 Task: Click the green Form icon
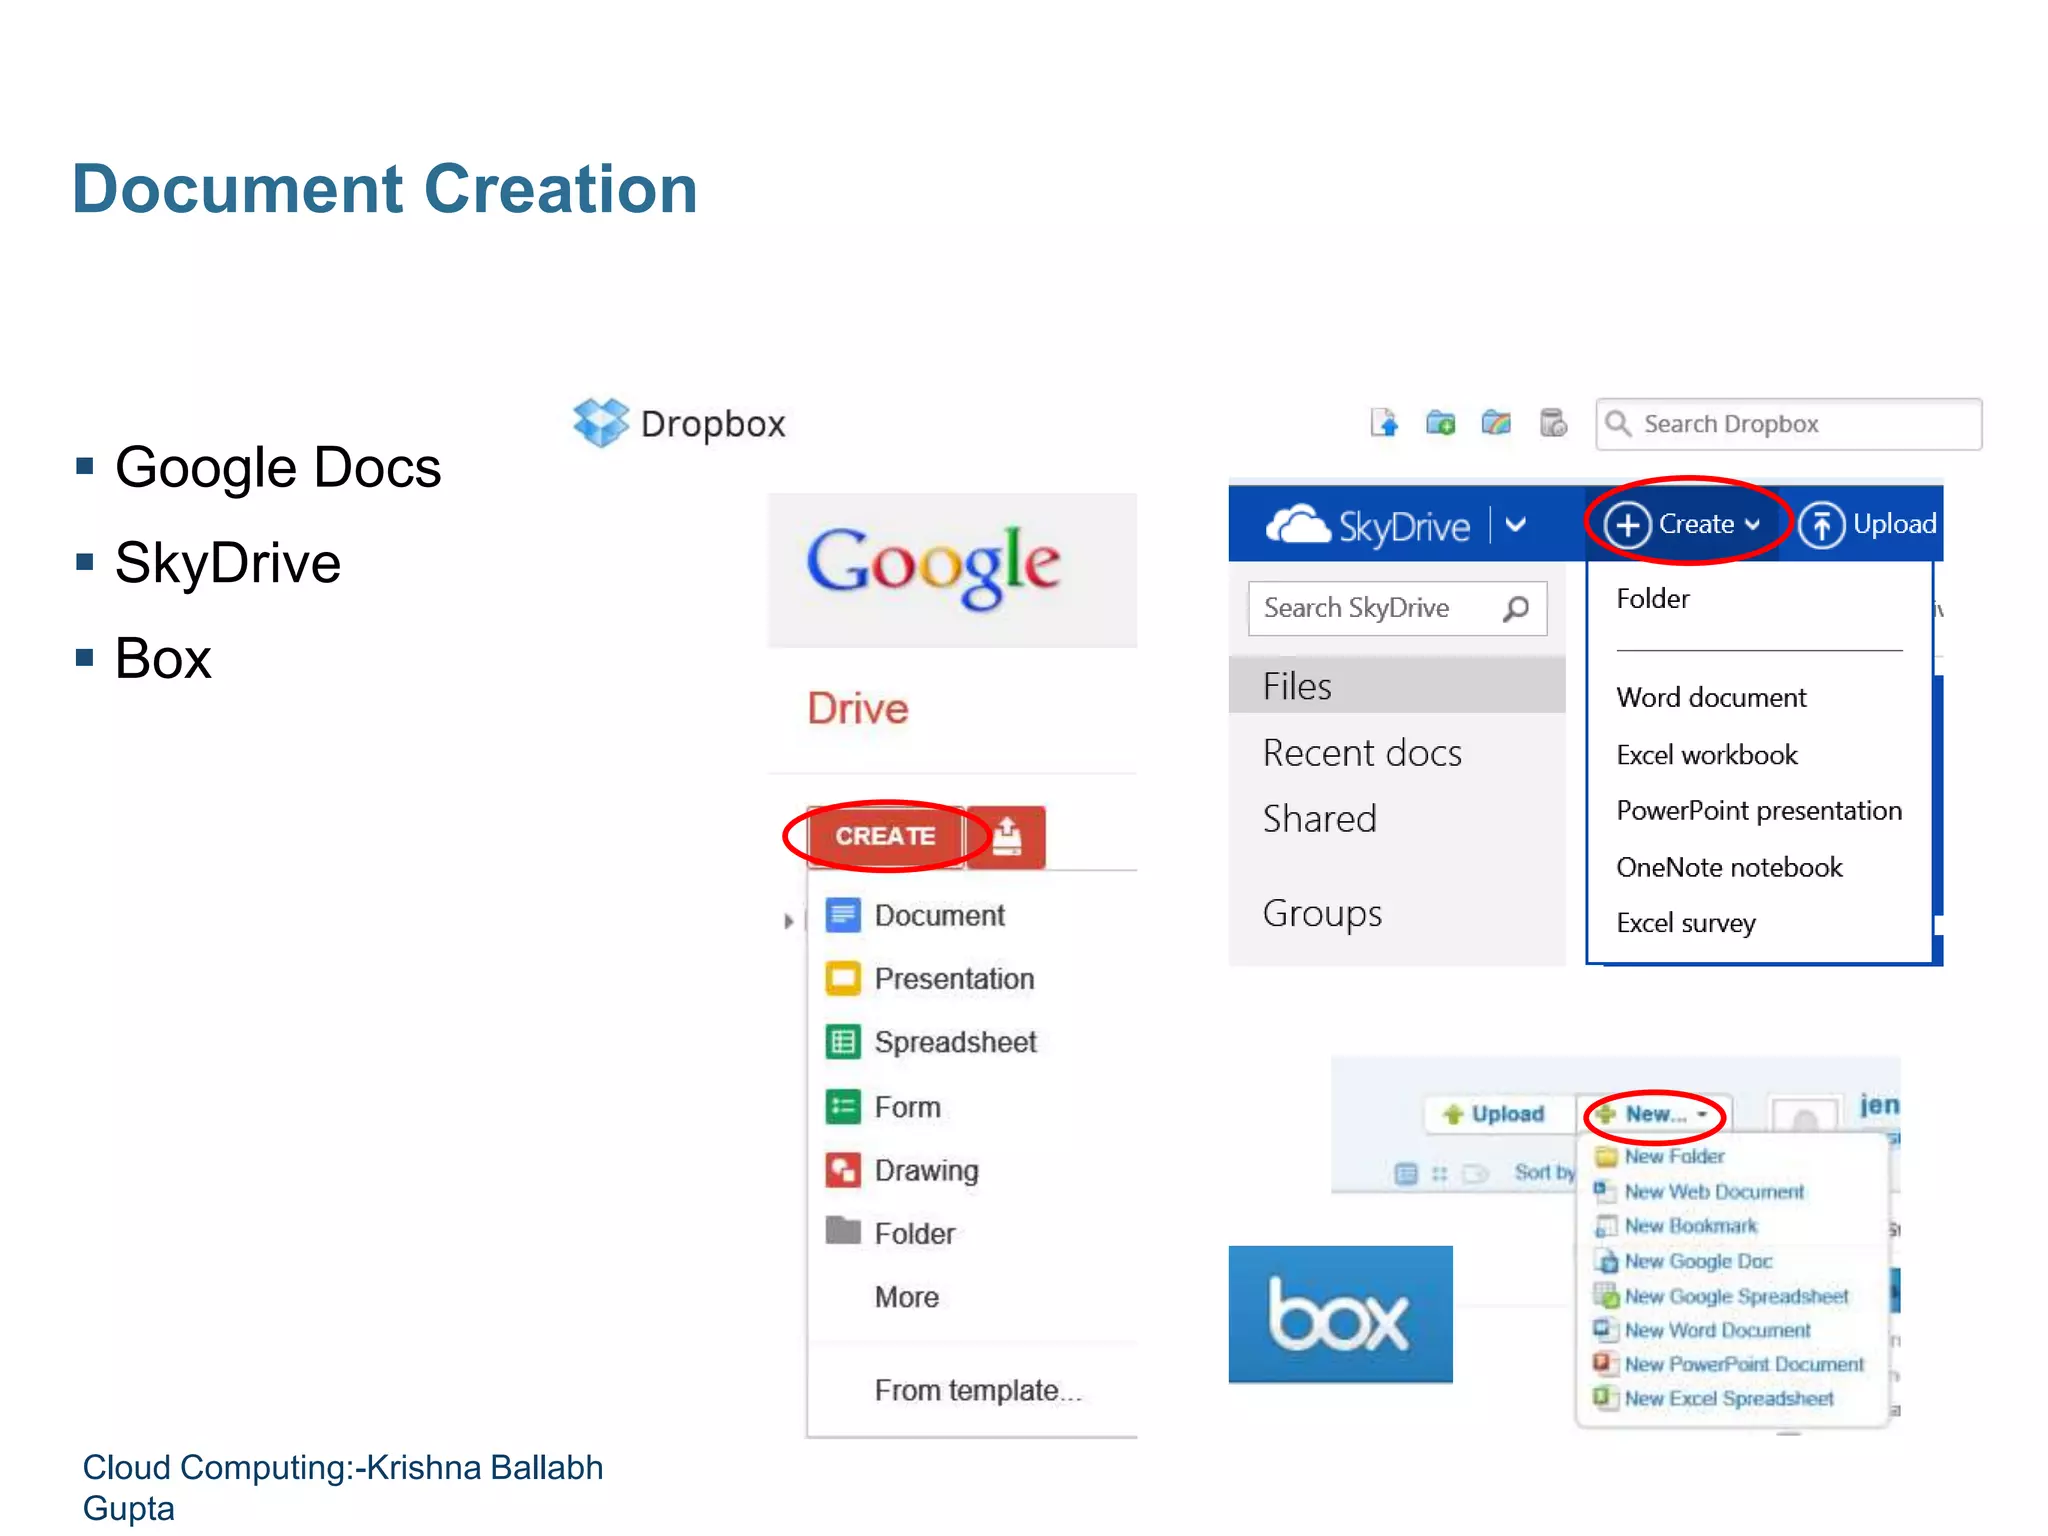[x=843, y=1107]
